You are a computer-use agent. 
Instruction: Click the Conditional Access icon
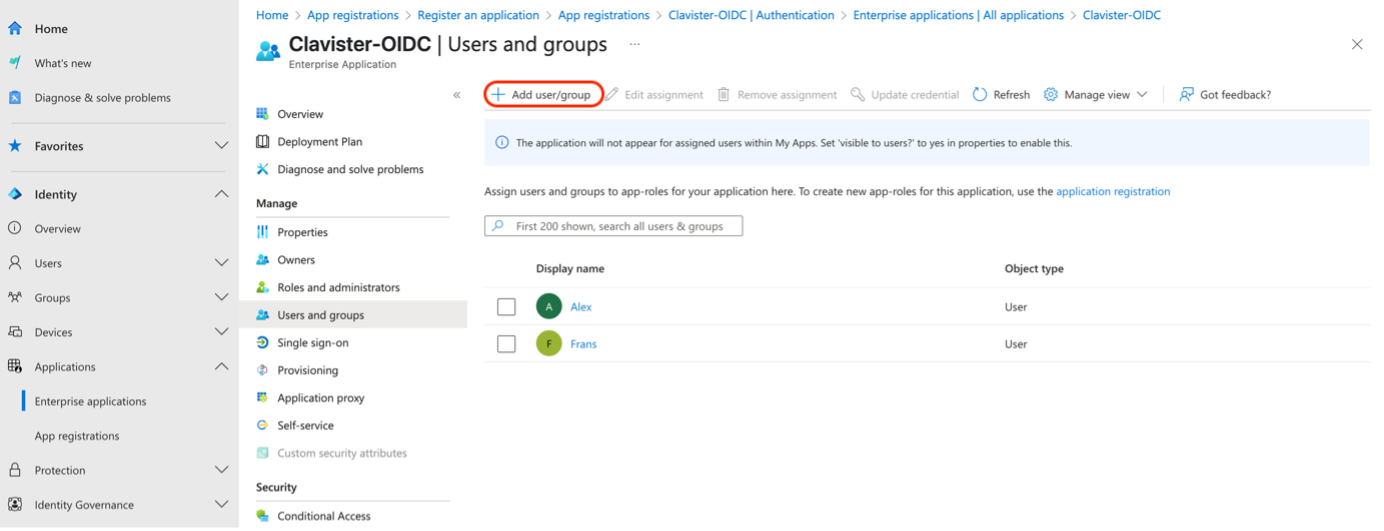coord(263,516)
